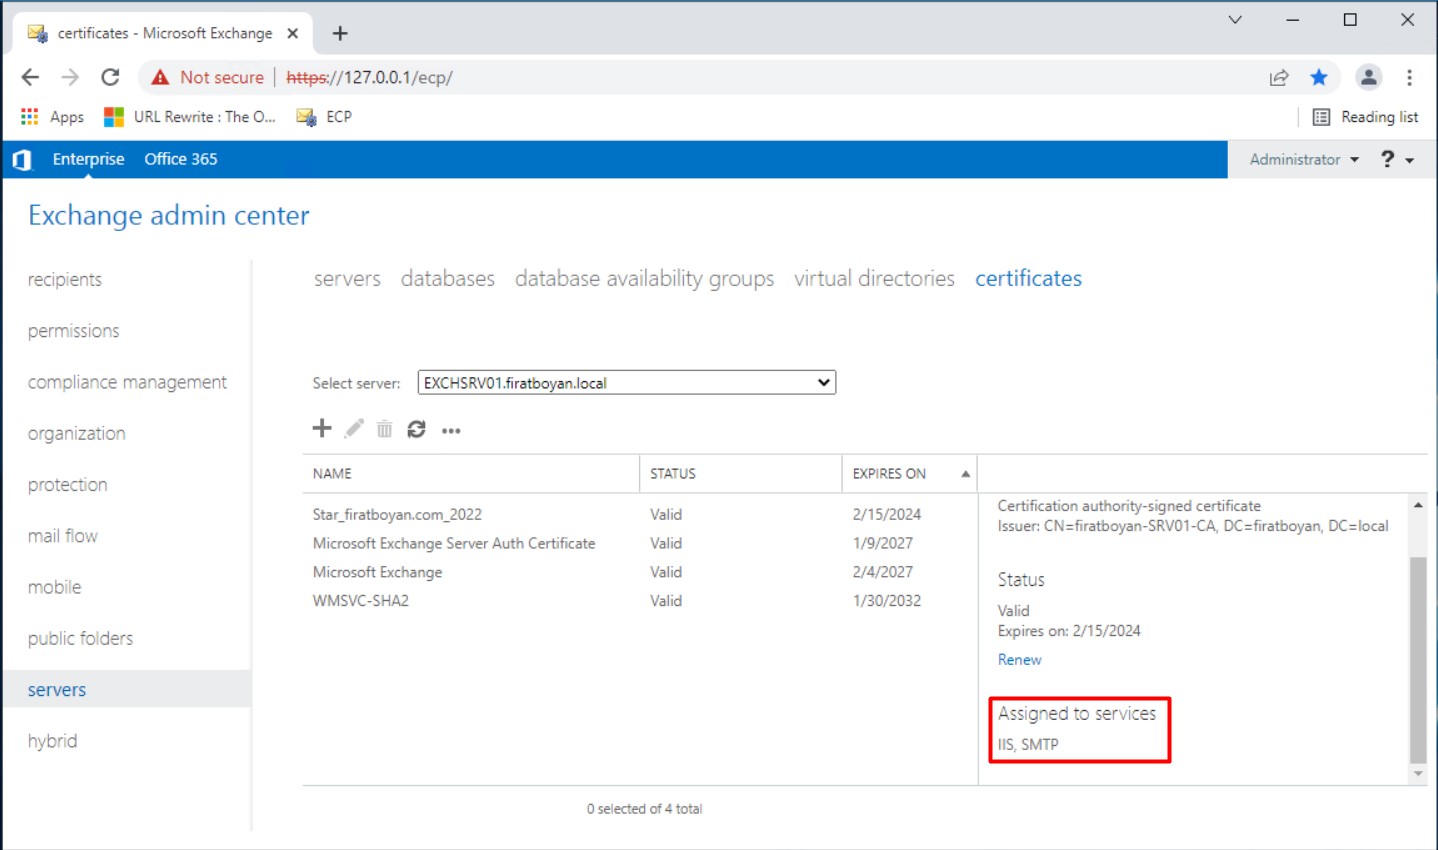Open the Reading list

pyautogui.click(x=1365, y=117)
